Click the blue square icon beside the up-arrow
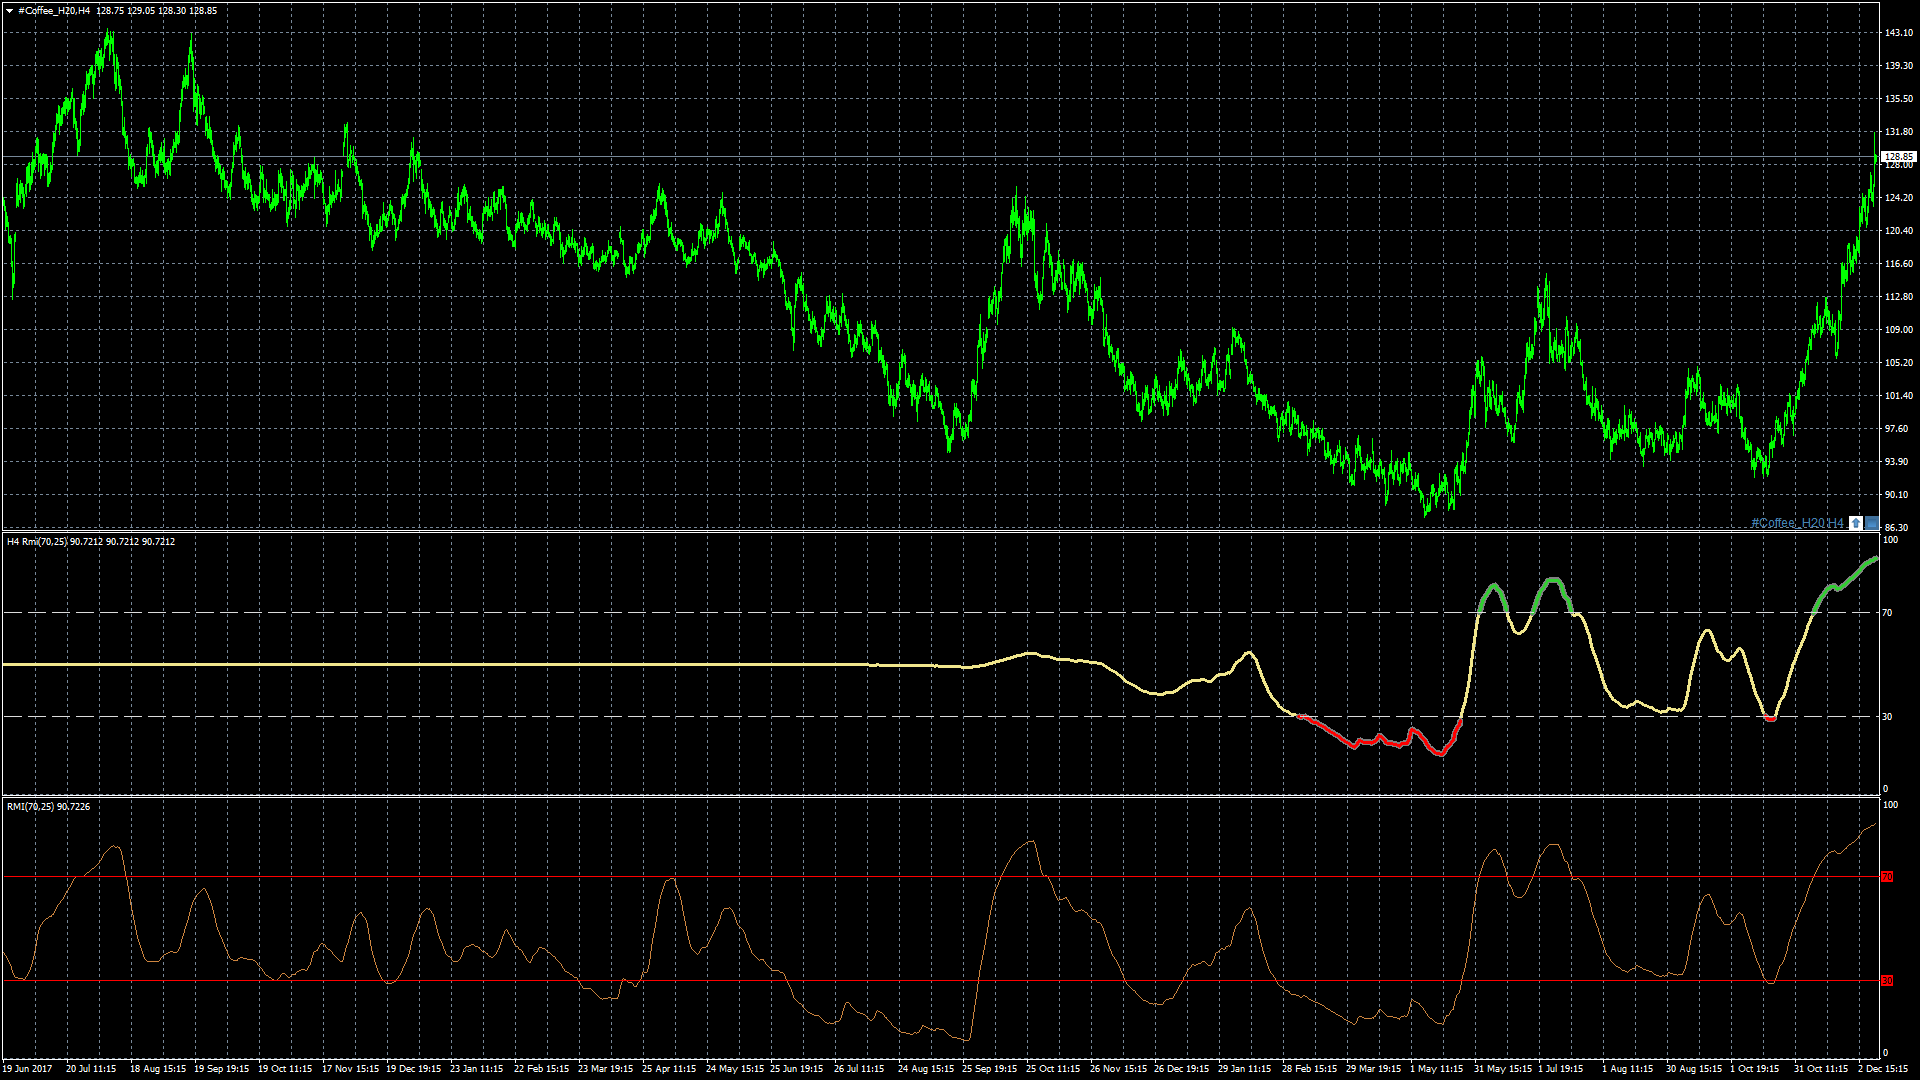The image size is (1920, 1080). 1872,523
